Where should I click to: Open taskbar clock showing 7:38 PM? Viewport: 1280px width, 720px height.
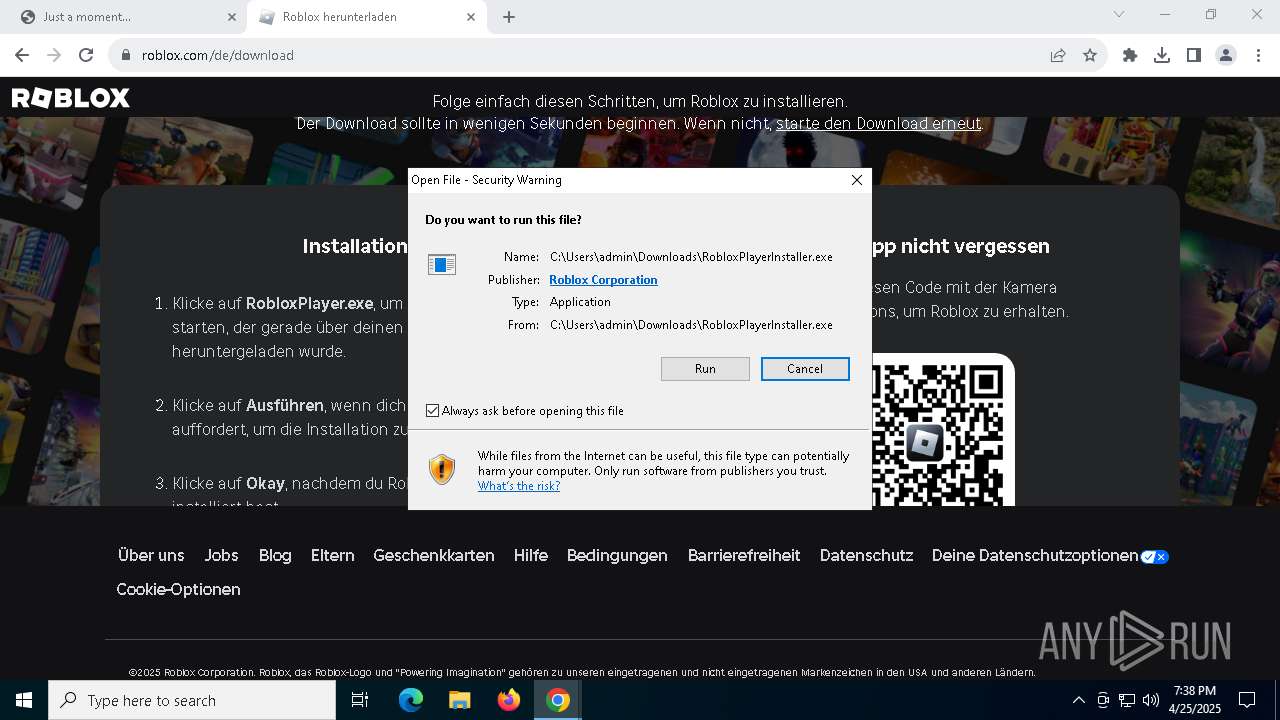(1194, 700)
